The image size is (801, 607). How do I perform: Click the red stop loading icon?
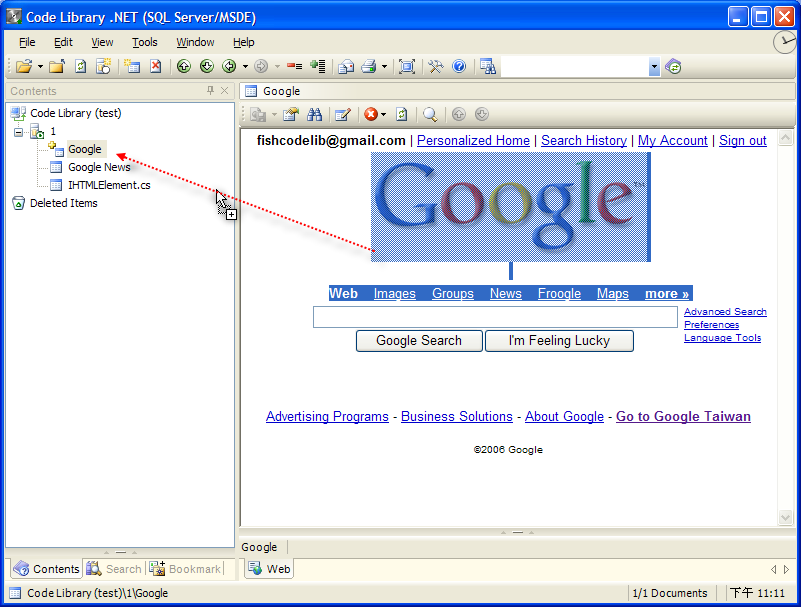[371, 114]
